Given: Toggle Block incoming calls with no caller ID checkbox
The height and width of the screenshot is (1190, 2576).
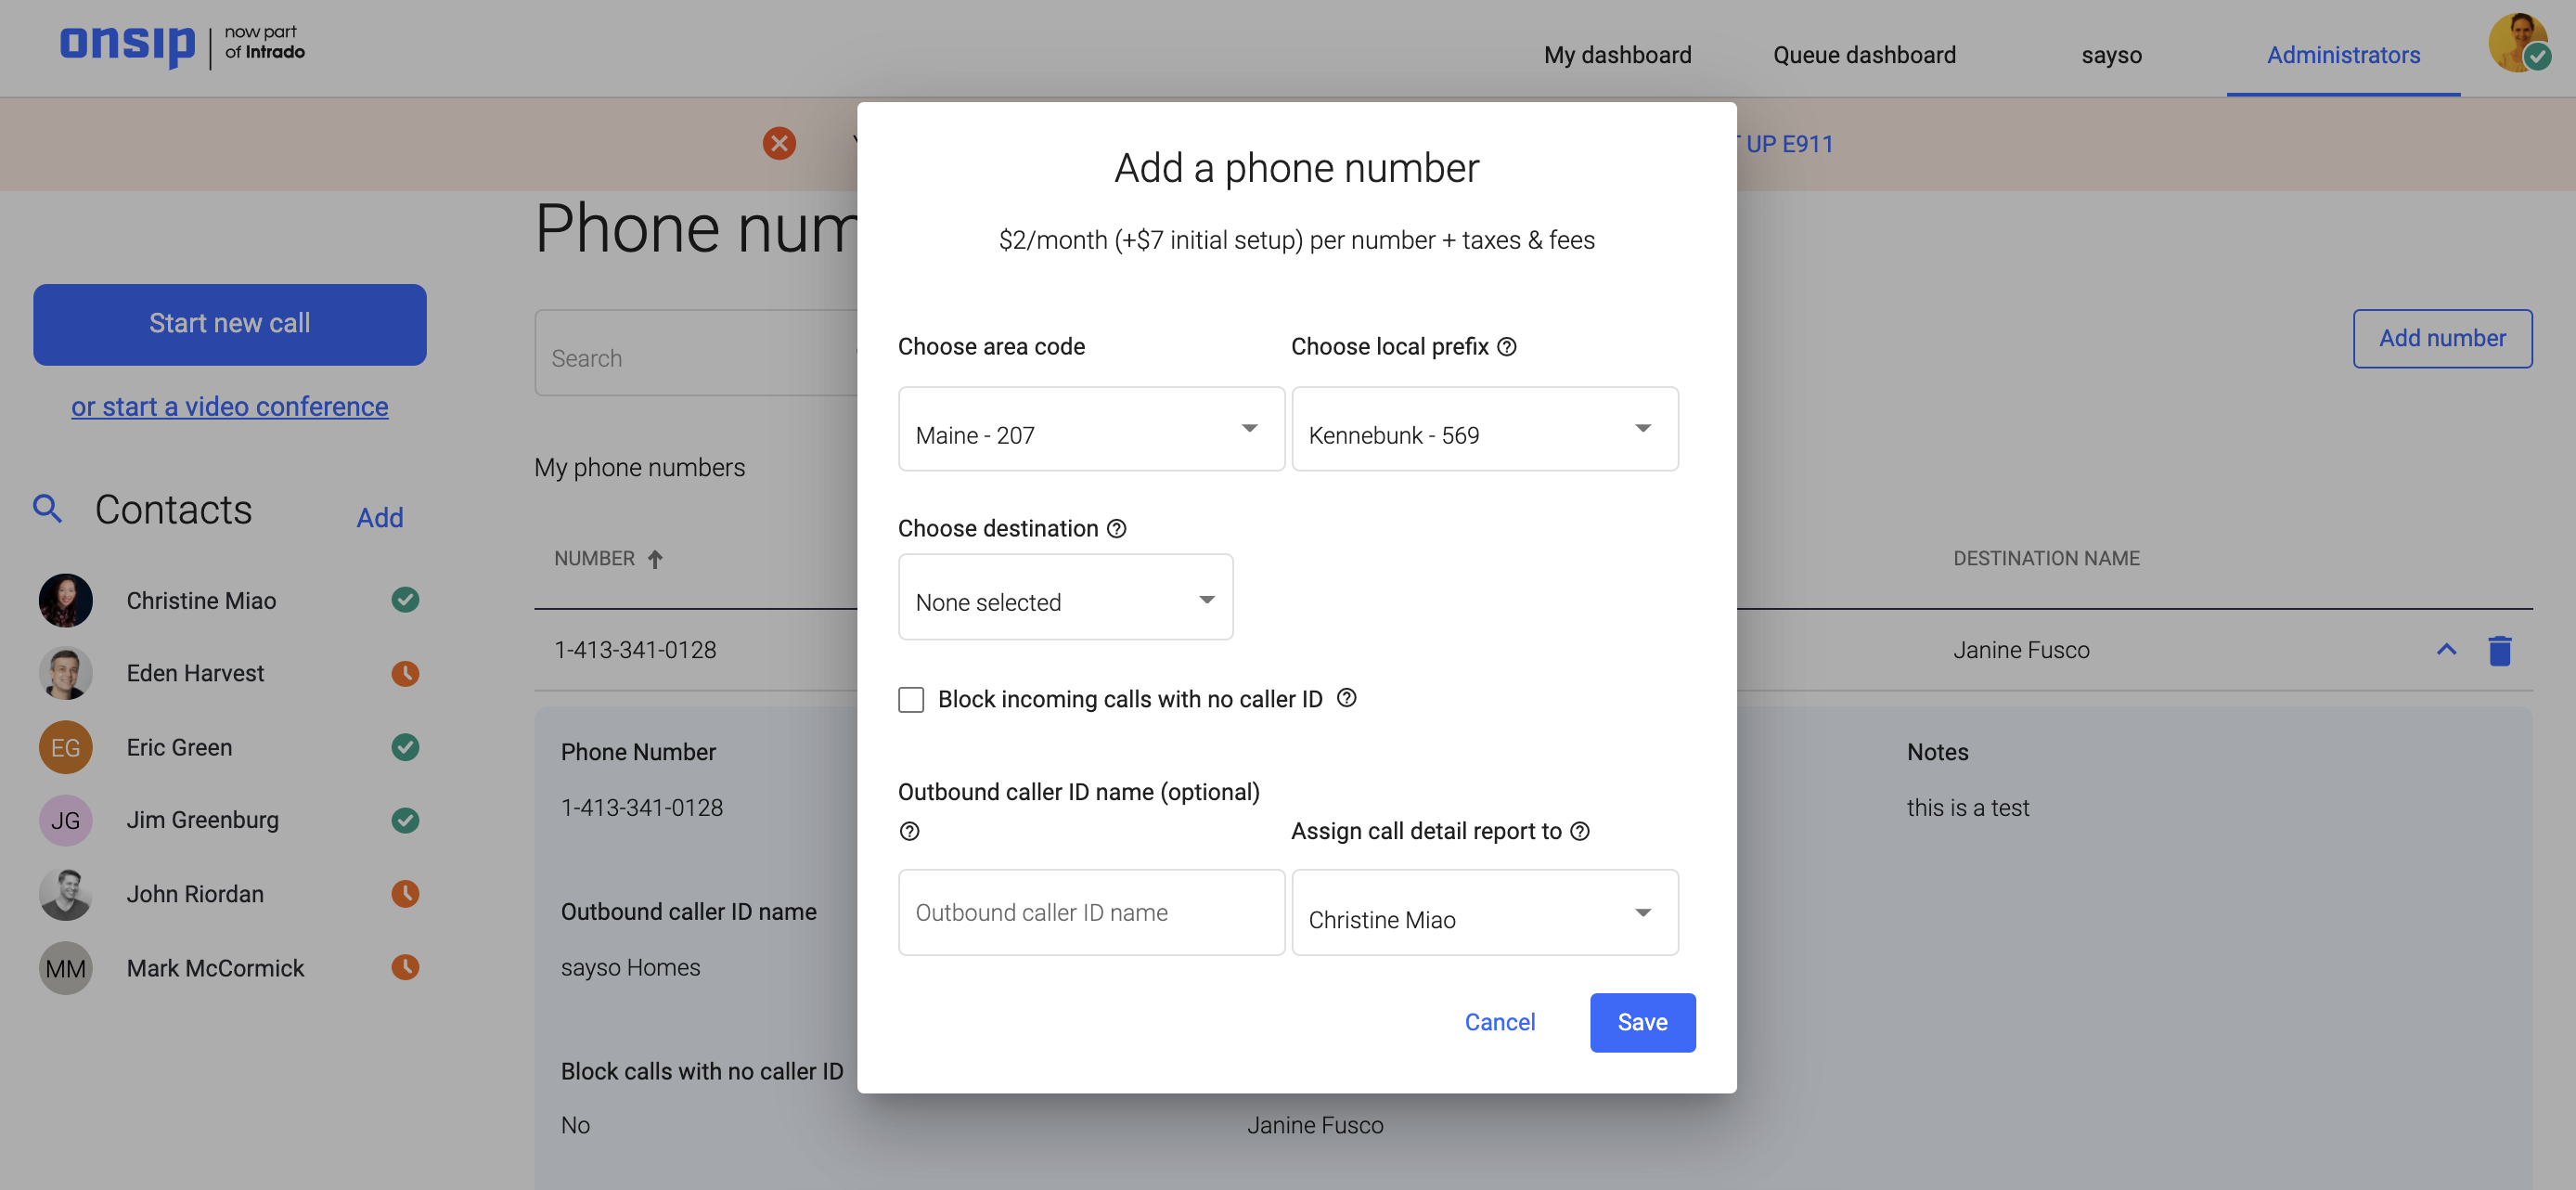Looking at the screenshot, I should [x=910, y=699].
